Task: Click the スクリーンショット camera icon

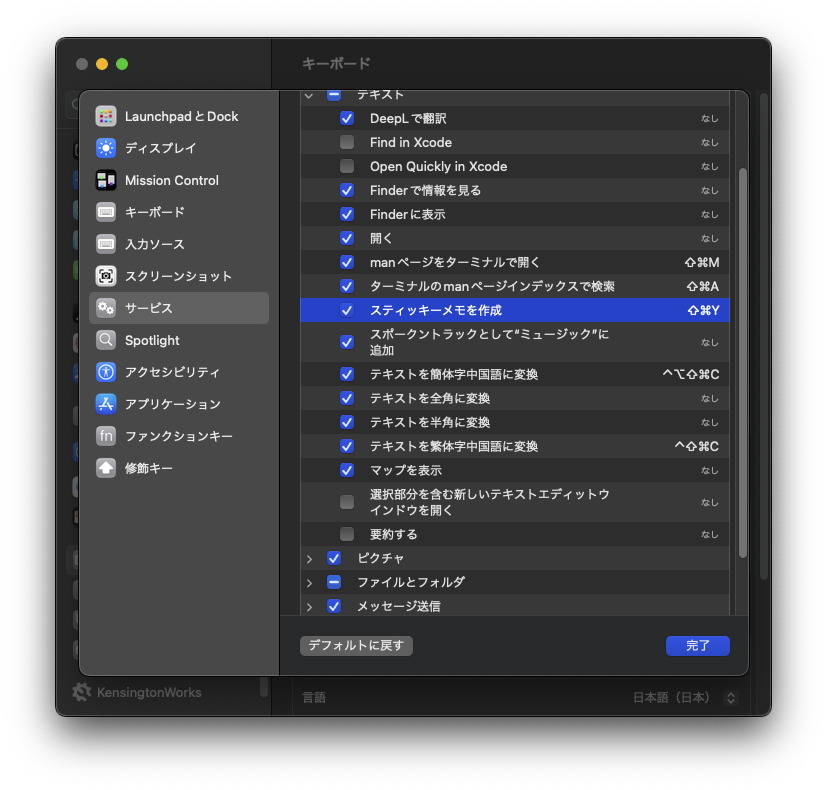Action: click(x=106, y=276)
